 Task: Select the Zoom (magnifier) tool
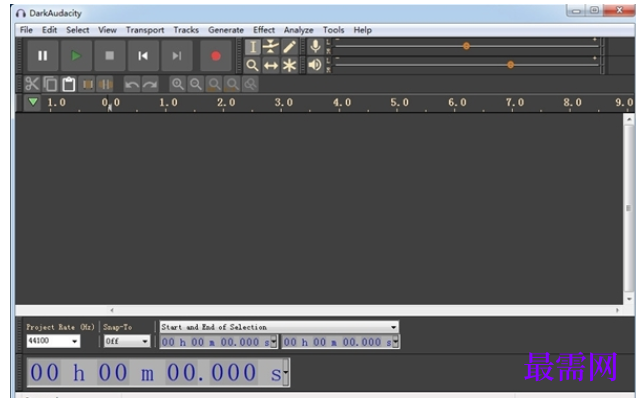click(x=252, y=65)
